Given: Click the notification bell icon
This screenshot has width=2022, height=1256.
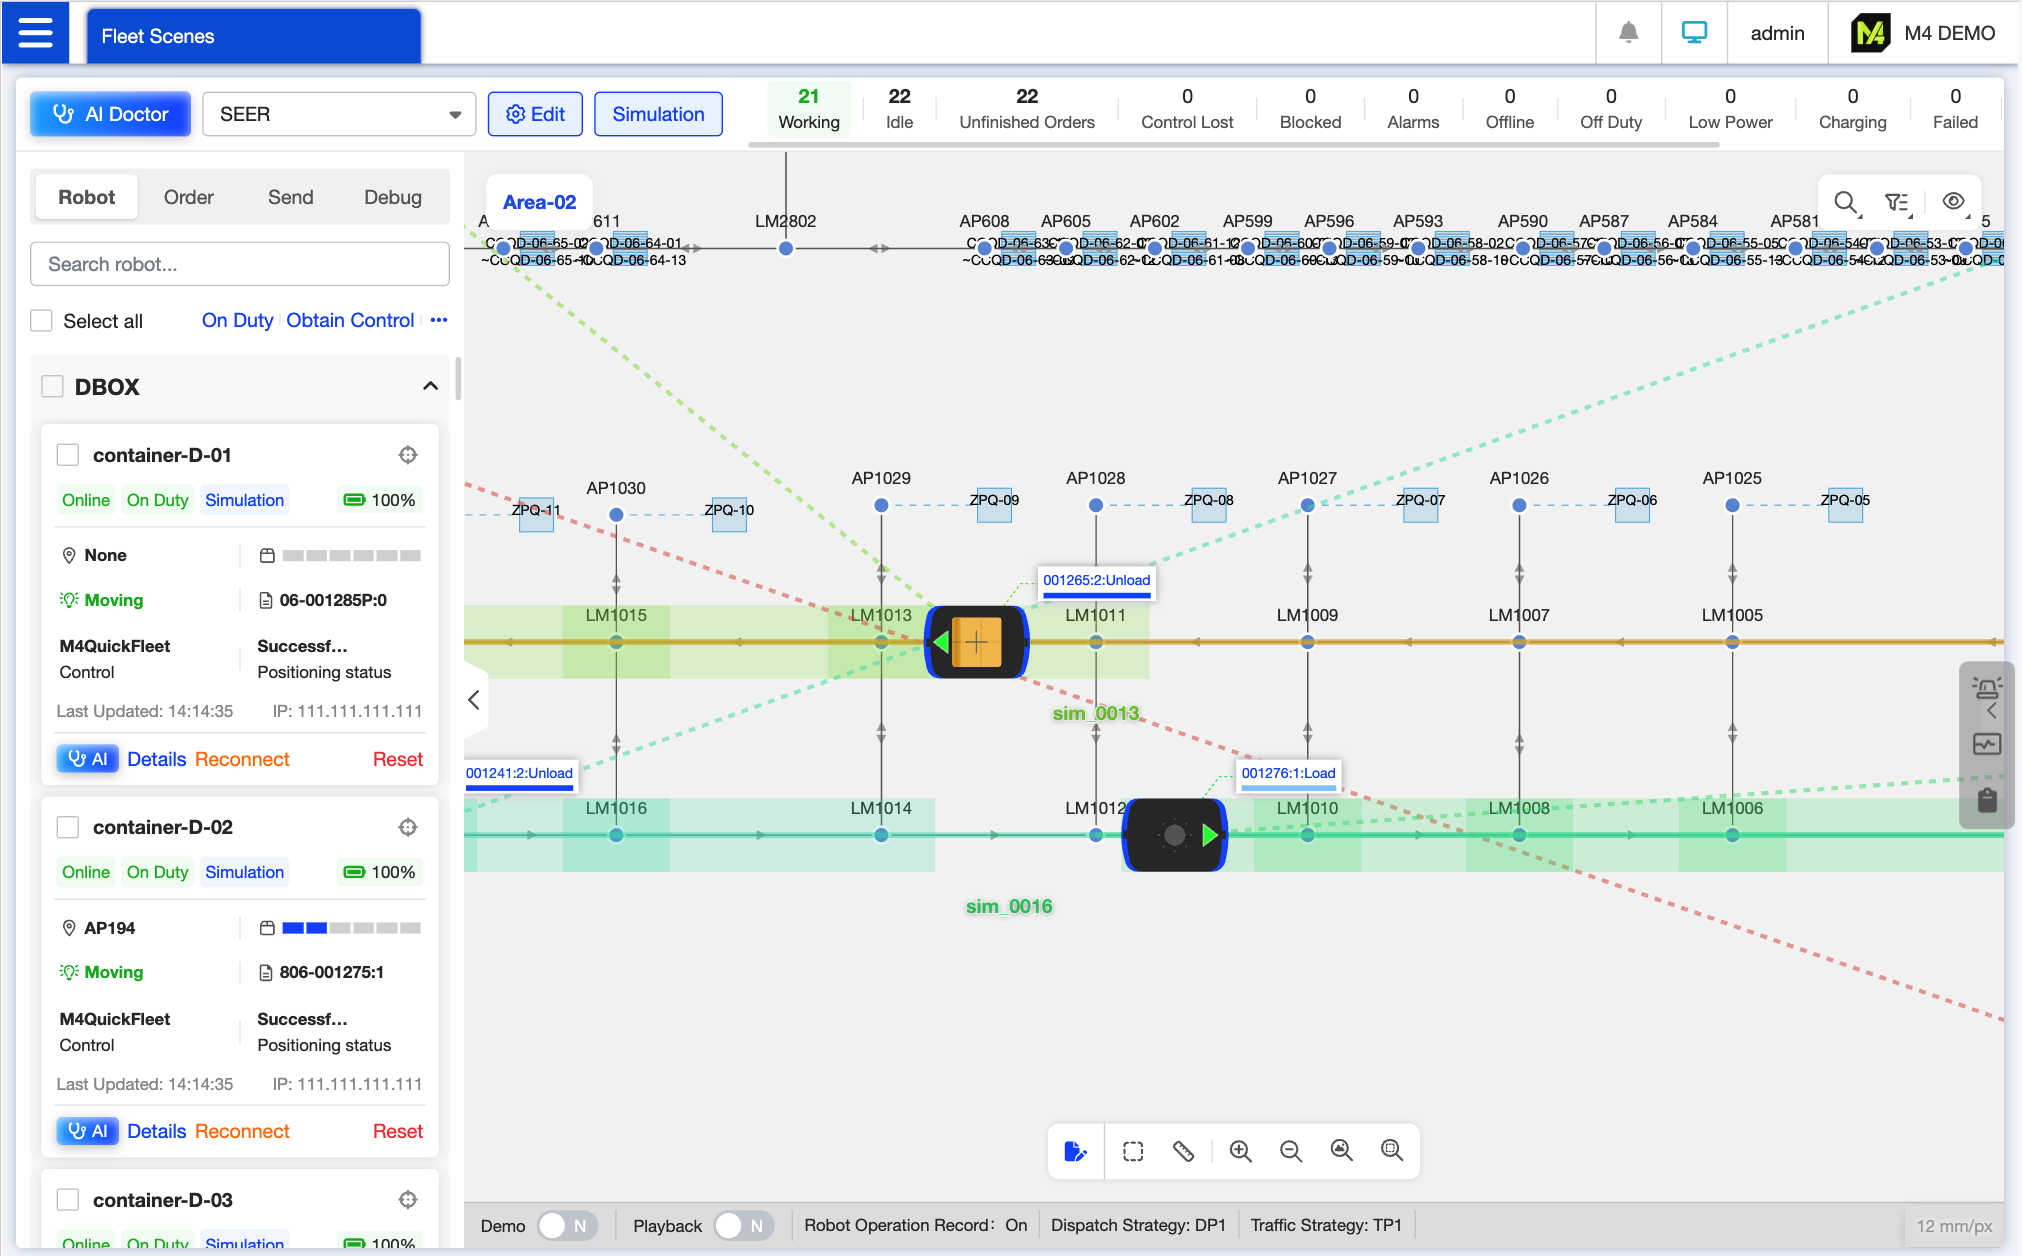Looking at the screenshot, I should click(1628, 33).
